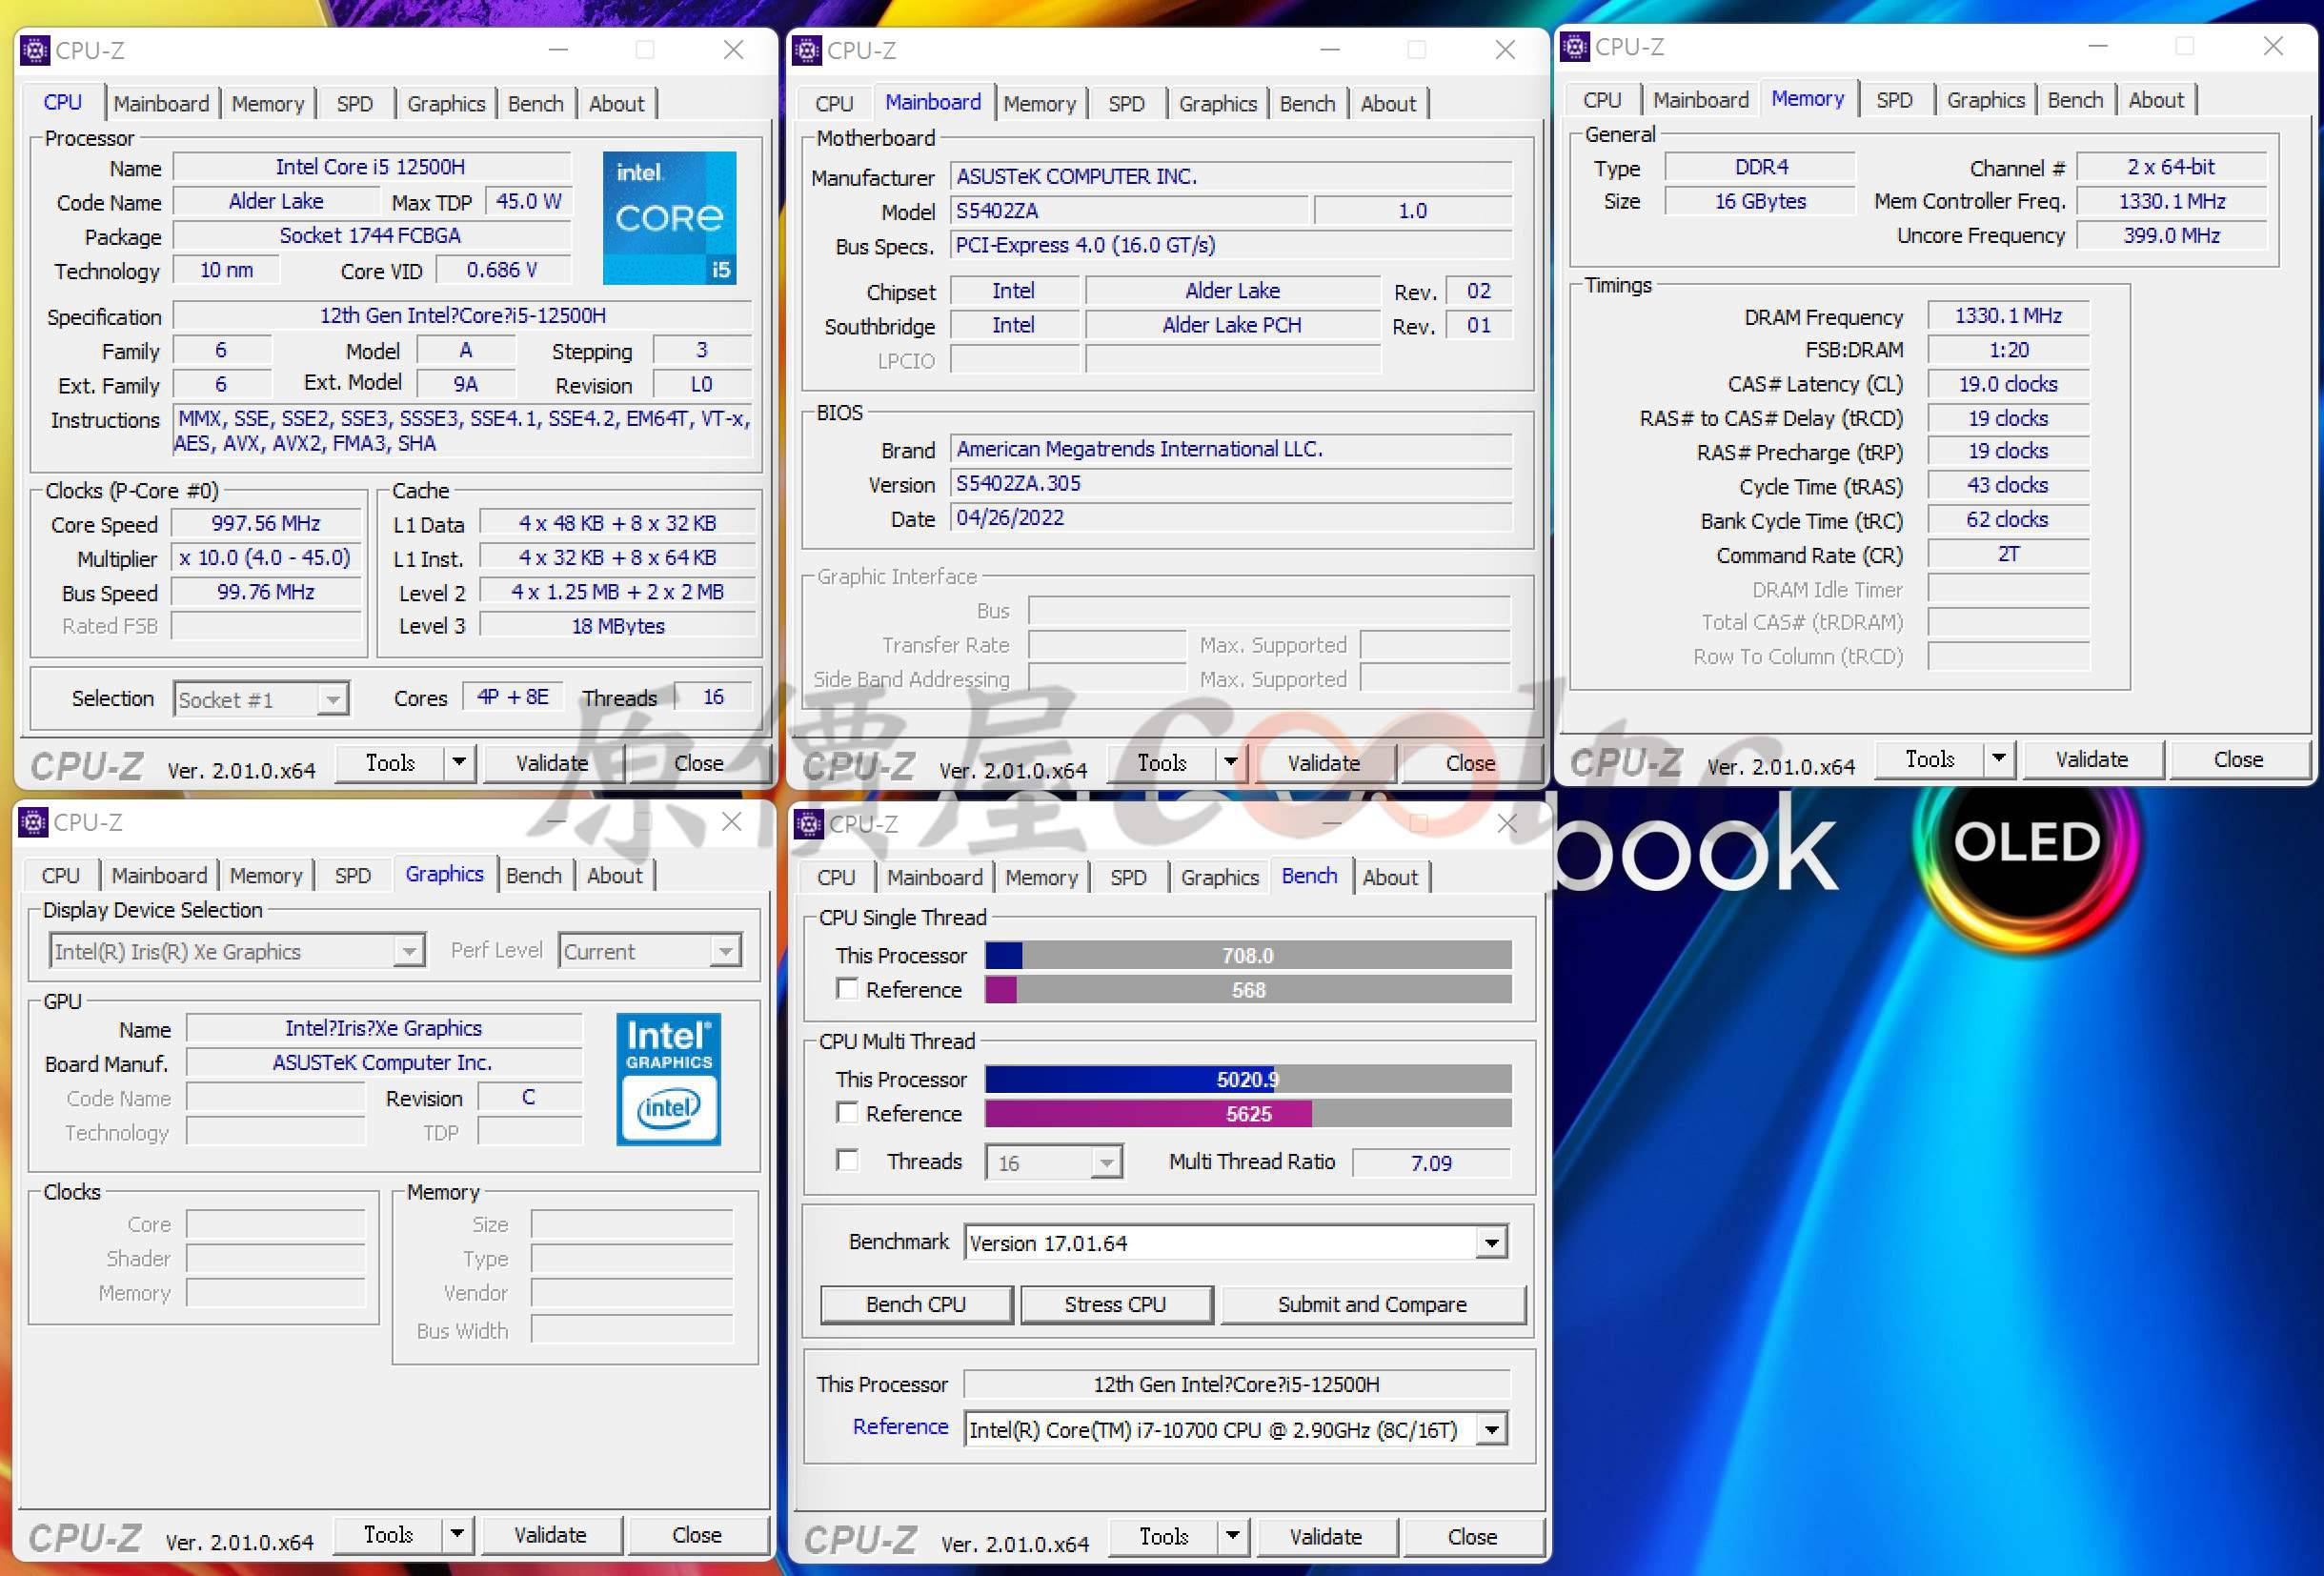Expand Tools arrow in the Mainboard window
2324x1576 pixels.
(x=1231, y=763)
